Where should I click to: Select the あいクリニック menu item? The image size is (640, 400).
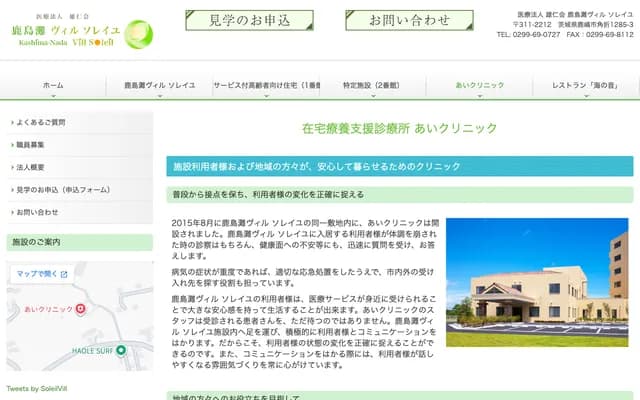point(480,85)
